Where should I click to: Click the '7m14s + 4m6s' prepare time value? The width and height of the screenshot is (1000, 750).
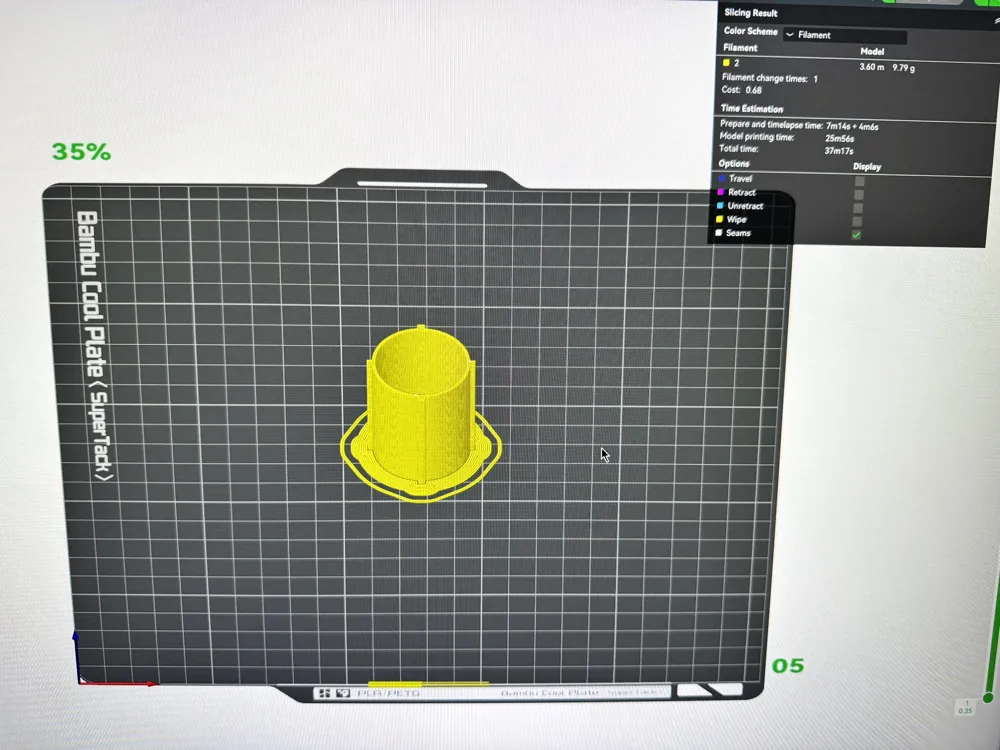(x=852, y=126)
